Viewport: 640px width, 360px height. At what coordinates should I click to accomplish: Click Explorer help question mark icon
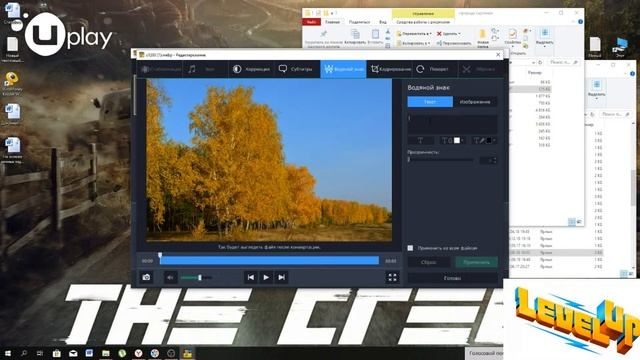pyautogui.click(x=580, y=22)
